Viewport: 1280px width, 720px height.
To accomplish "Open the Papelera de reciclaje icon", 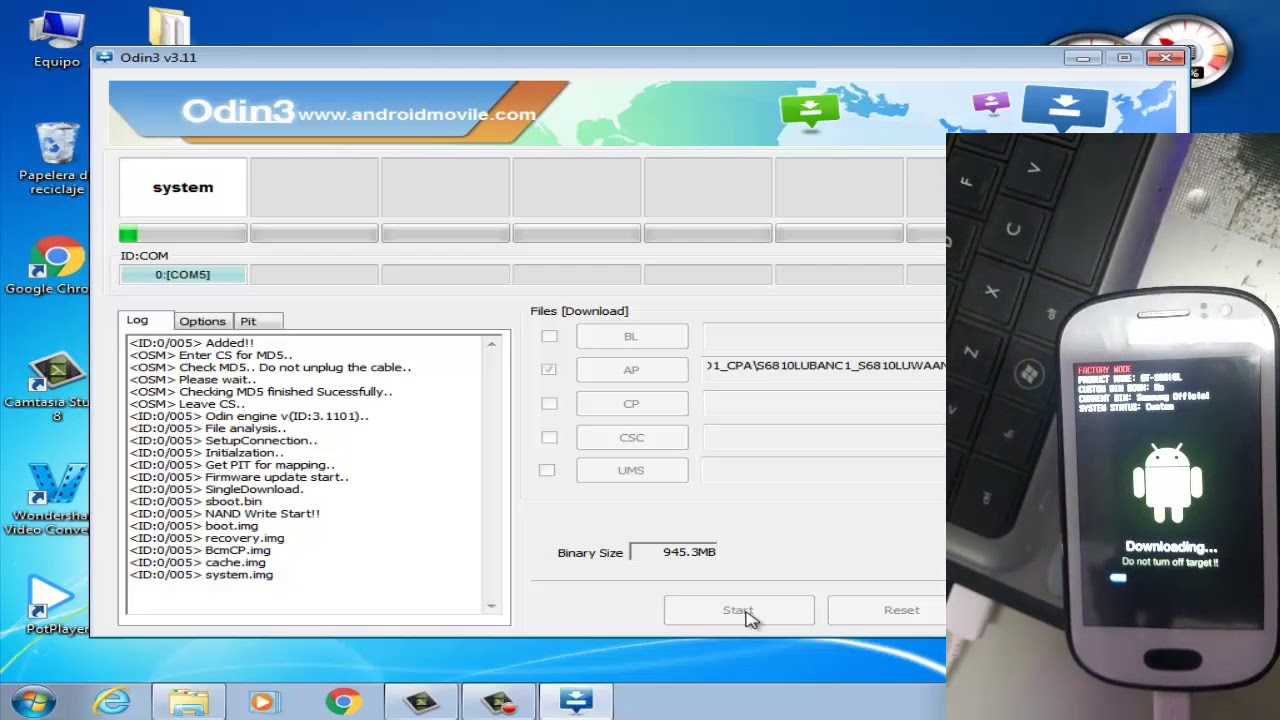I will (x=57, y=158).
